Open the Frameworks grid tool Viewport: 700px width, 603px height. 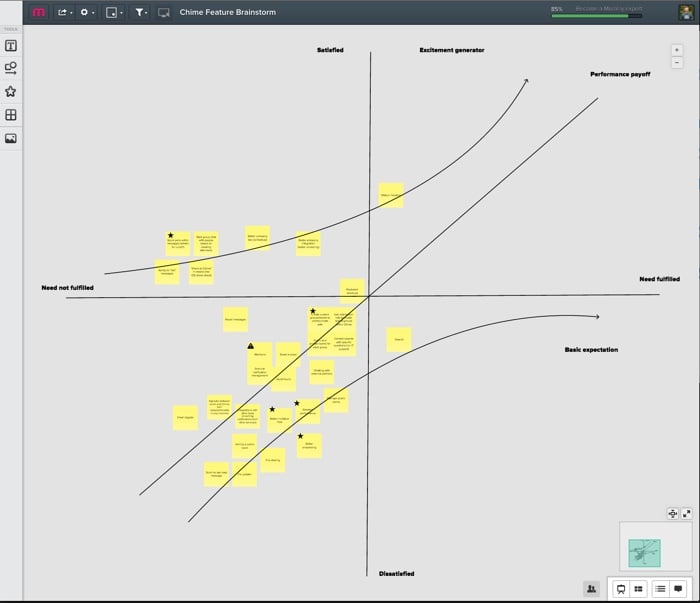11,115
